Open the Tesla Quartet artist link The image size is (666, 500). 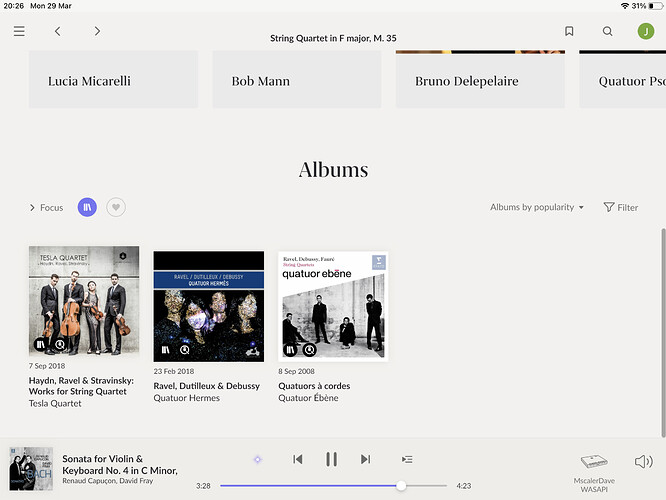pos(55,403)
